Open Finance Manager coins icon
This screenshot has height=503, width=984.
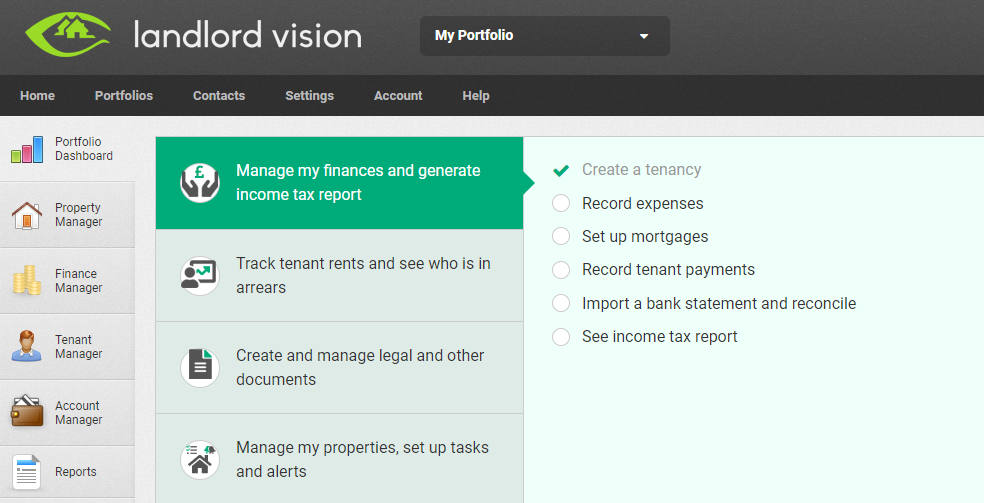(27, 281)
